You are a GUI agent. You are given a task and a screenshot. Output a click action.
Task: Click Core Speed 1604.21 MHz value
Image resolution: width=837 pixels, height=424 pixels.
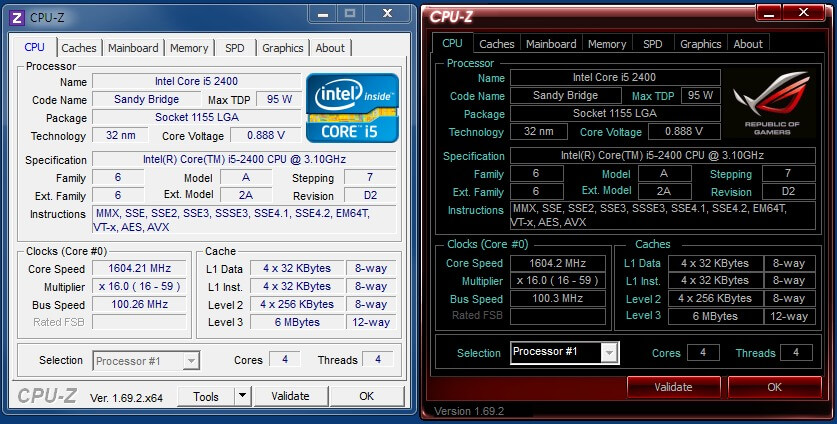(x=139, y=268)
